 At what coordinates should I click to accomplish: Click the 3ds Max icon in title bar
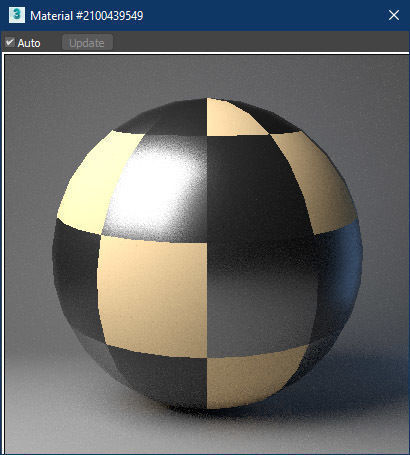tap(17, 15)
